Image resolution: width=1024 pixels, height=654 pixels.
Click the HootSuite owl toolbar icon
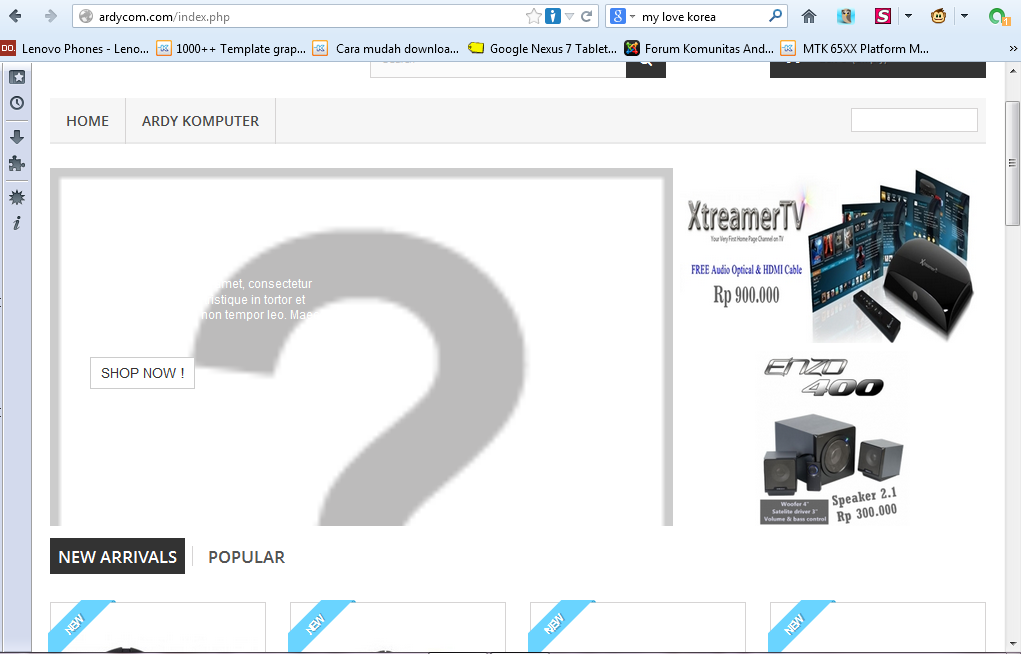[x=845, y=16]
